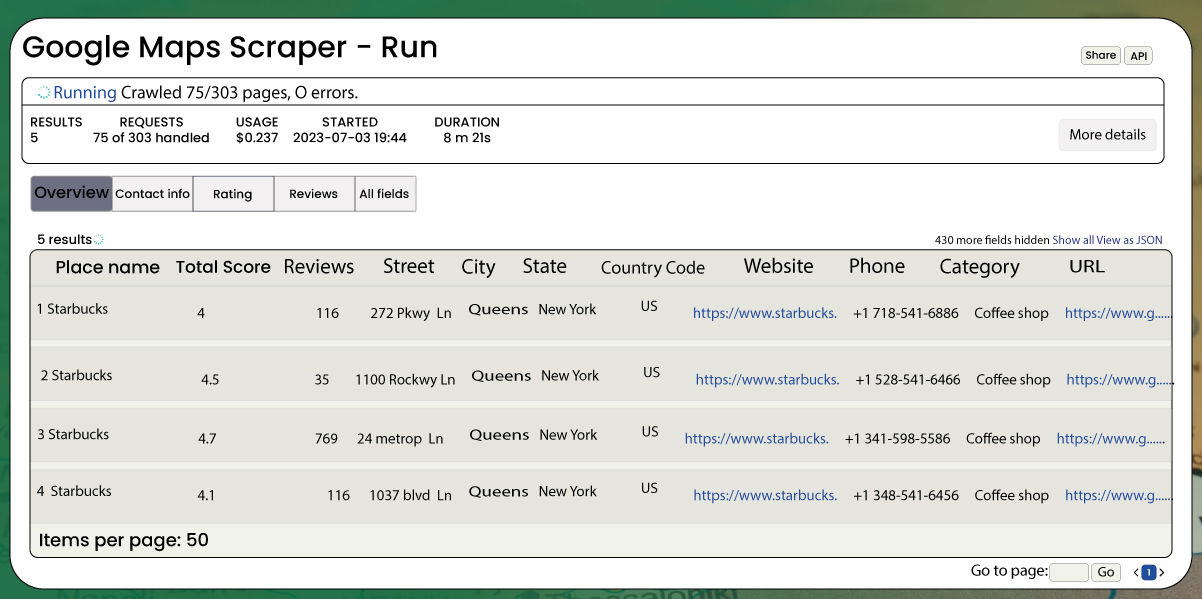Image resolution: width=1202 pixels, height=599 pixels.
Task: Click the total score value 4.1
Action: (x=206, y=495)
